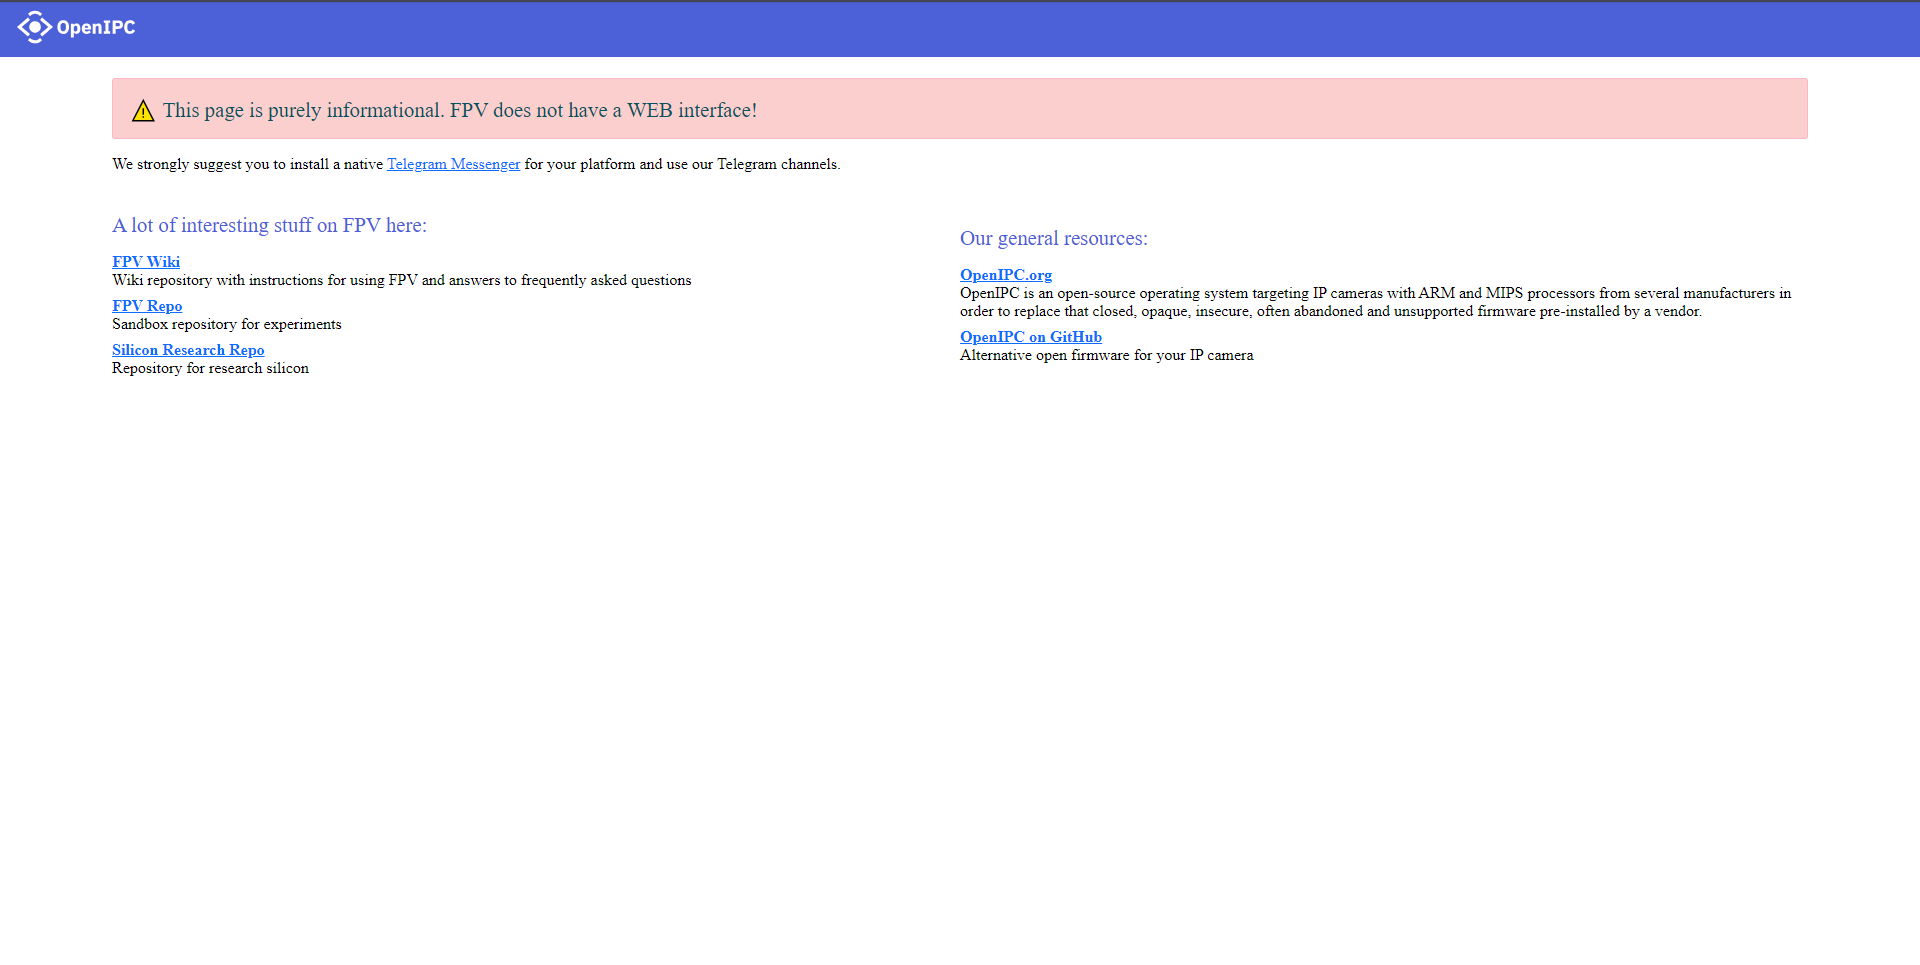Open the FPV Wiki link
This screenshot has height=965, width=1920.
(146, 262)
